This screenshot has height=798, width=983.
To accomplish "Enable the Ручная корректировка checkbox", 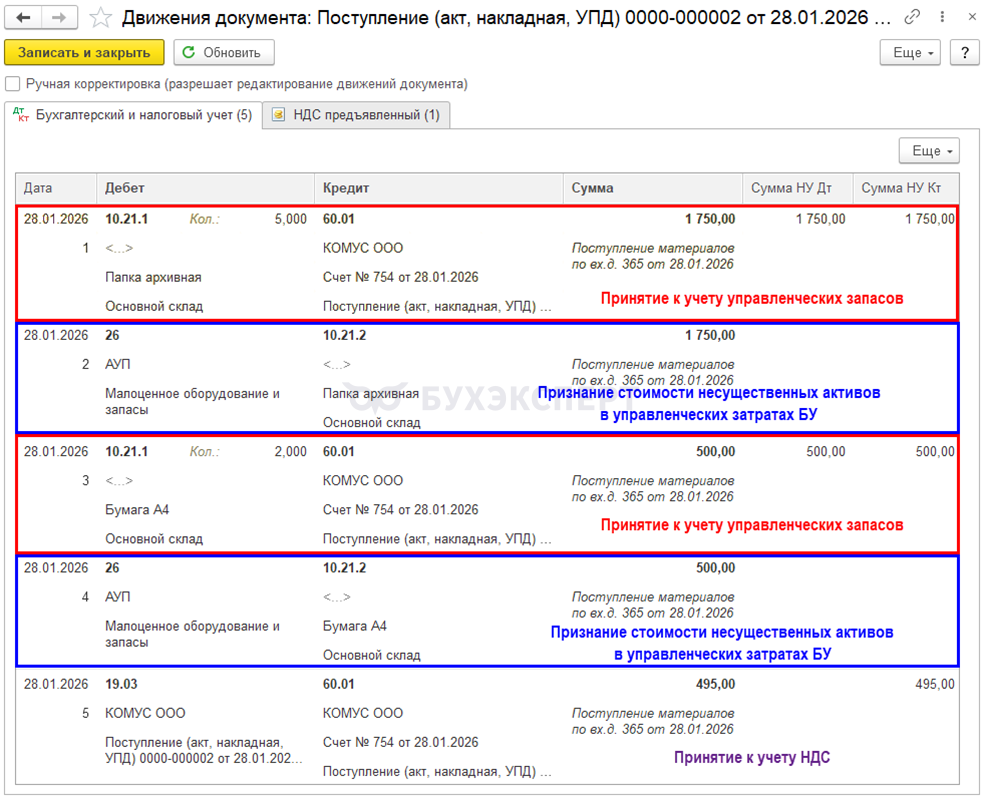I will 13,84.
